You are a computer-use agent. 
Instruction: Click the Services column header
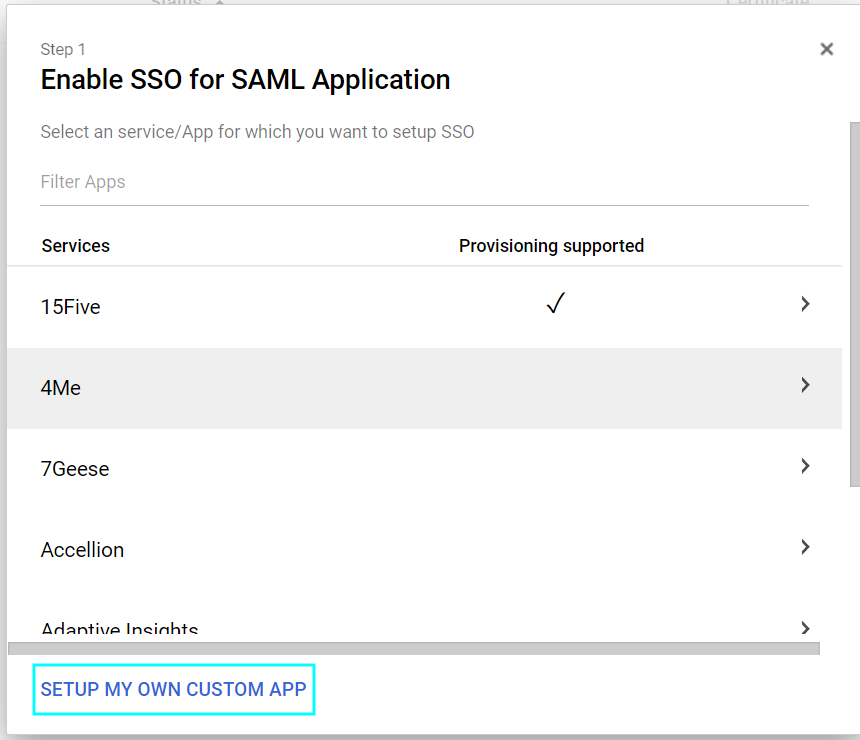pyautogui.click(x=76, y=246)
